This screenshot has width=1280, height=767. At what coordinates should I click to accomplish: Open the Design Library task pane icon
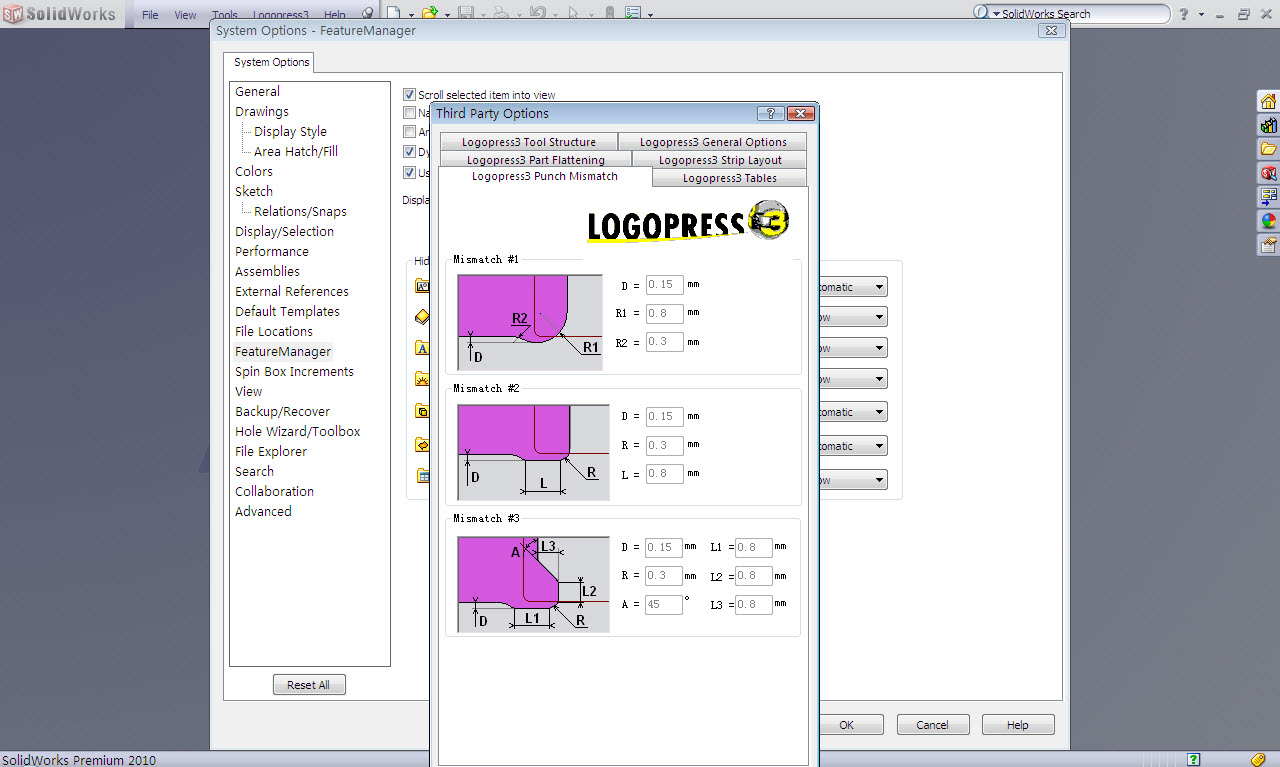[1269, 125]
